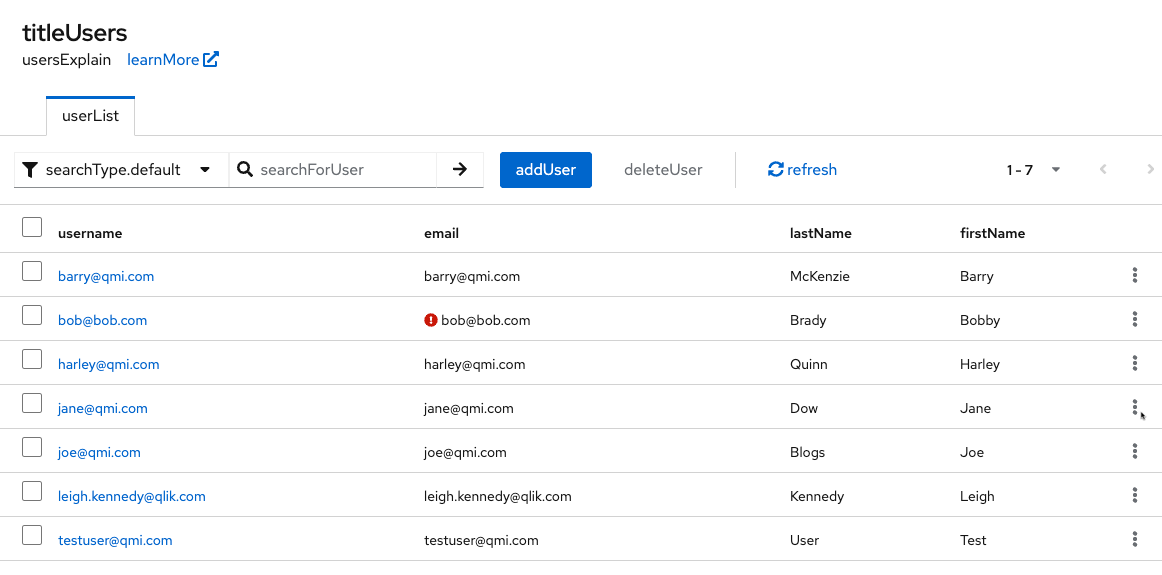Click the usersExplain description text
Screen dimensions: 1162x575
pyautogui.click(x=67, y=60)
